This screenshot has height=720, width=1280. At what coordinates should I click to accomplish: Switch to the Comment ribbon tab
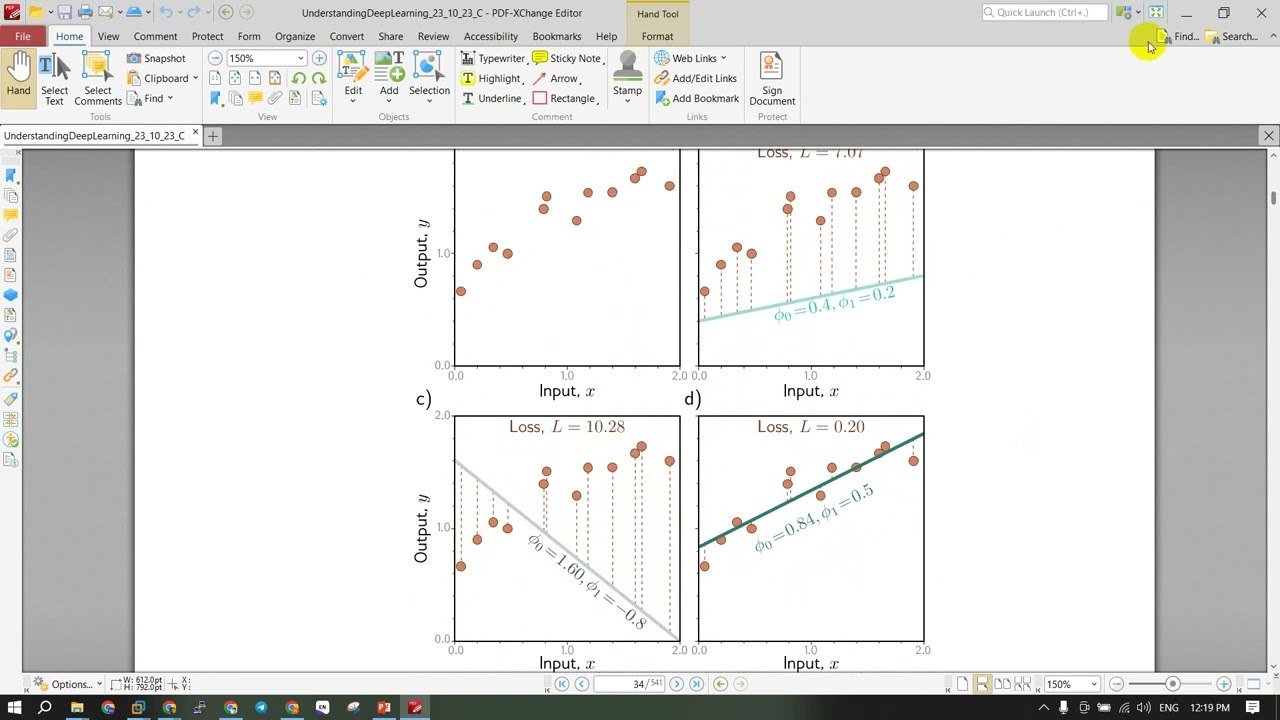[155, 36]
